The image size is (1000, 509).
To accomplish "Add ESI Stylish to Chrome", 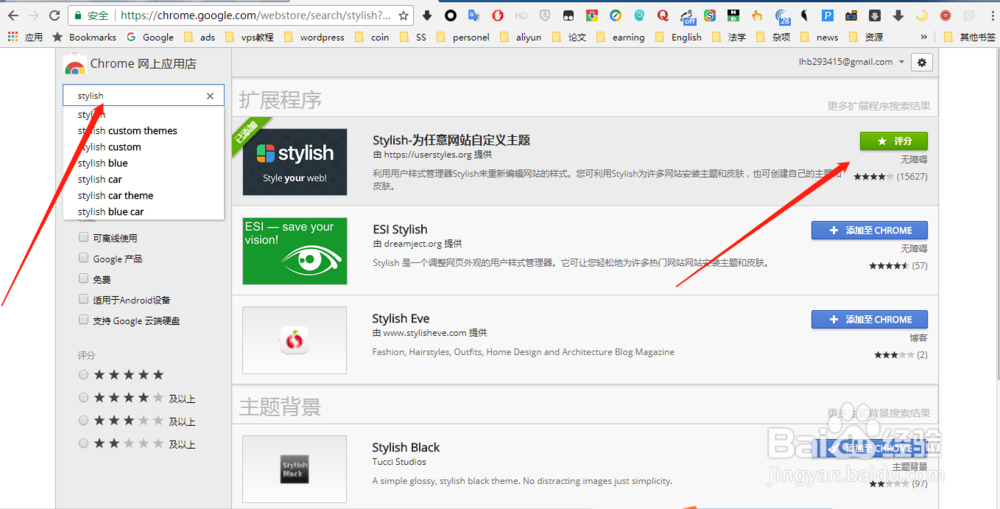I will click(x=869, y=230).
